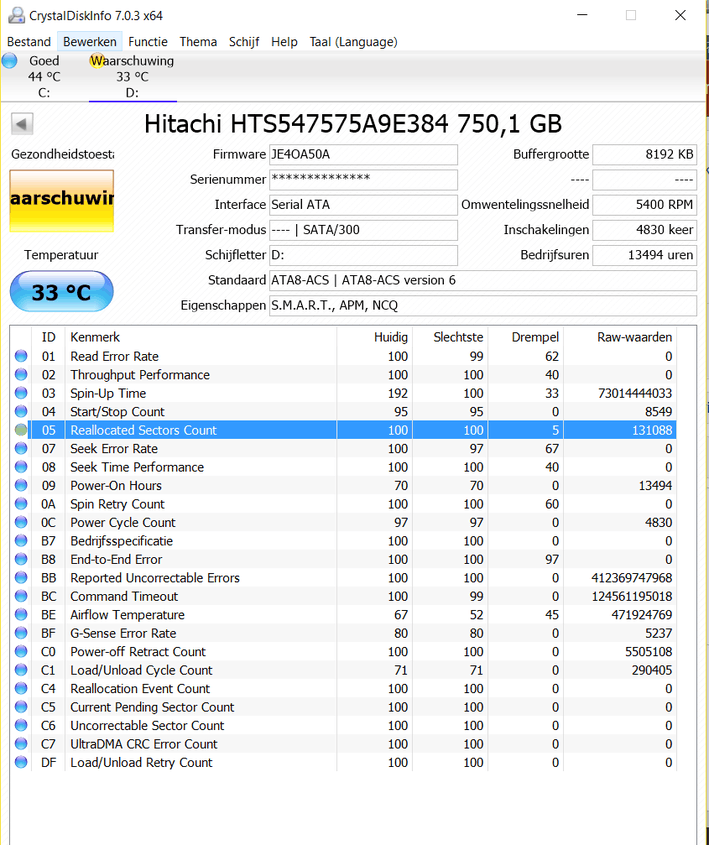Click the status icon for Command Timeout
The image size is (709, 845).
point(21,596)
